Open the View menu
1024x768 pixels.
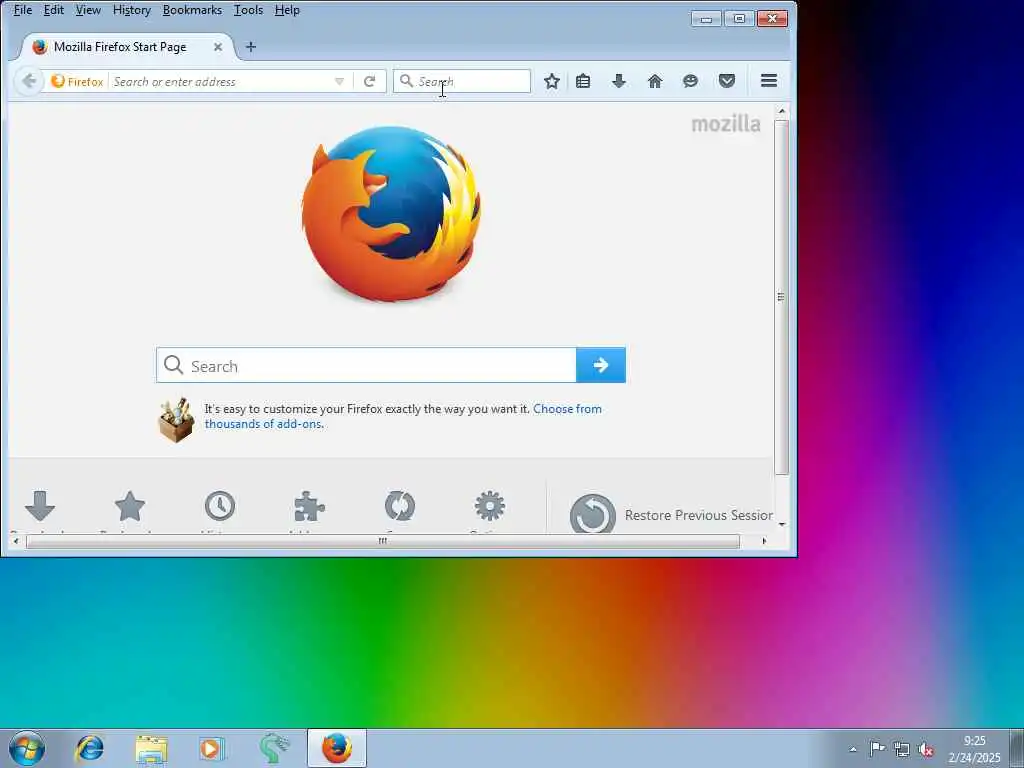tap(88, 10)
